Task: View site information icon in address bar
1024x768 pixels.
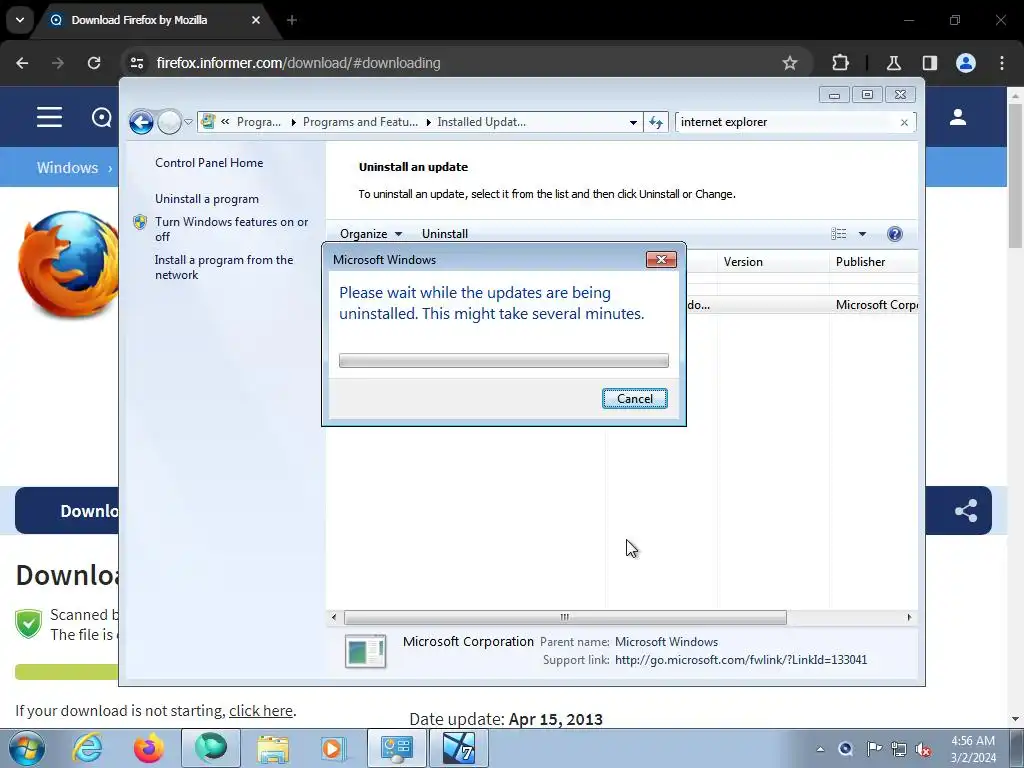Action: coord(137,63)
